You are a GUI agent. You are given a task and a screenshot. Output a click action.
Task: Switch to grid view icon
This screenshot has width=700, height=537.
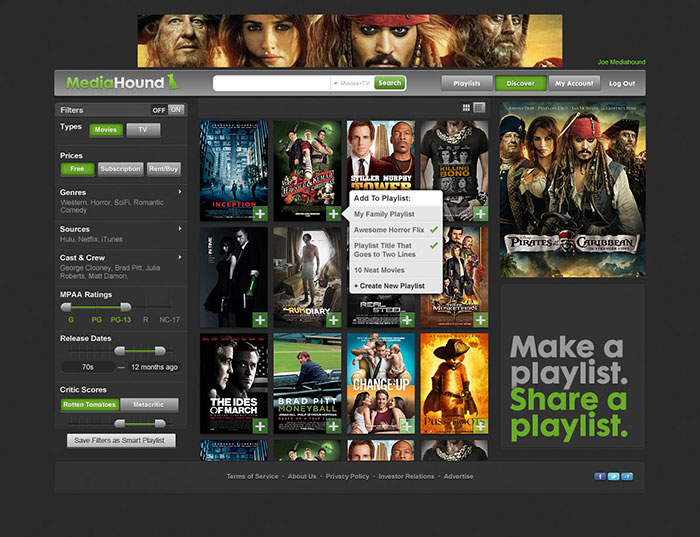tap(466, 108)
